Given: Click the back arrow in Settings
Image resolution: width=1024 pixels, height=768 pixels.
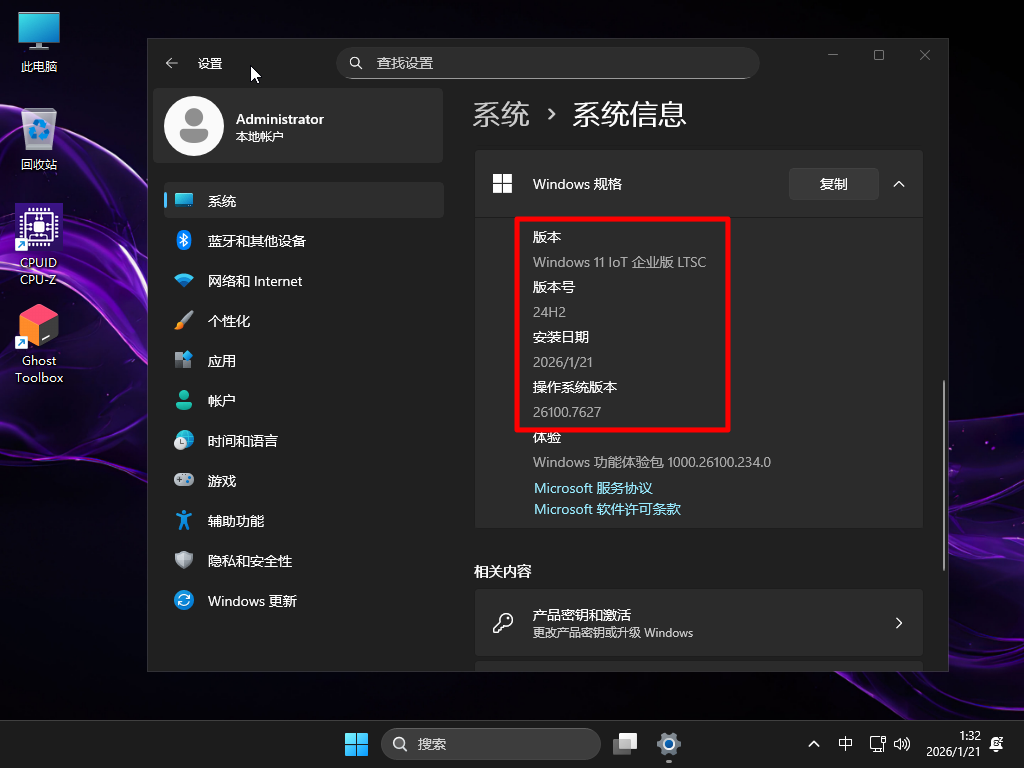Looking at the screenshot, I should tap(172, 63).
